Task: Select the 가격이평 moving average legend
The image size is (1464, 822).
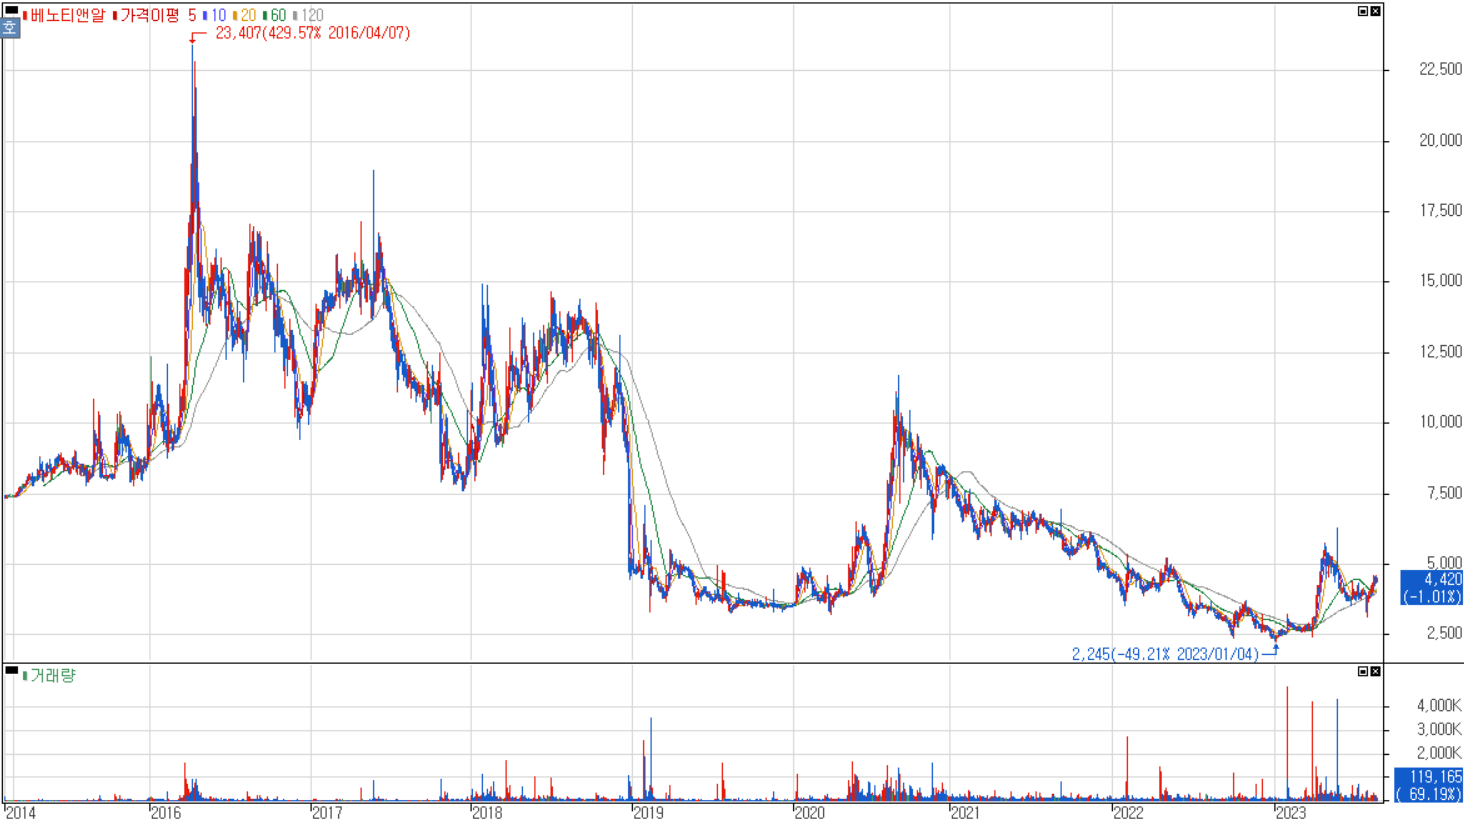Action: [x=148, y=15]
